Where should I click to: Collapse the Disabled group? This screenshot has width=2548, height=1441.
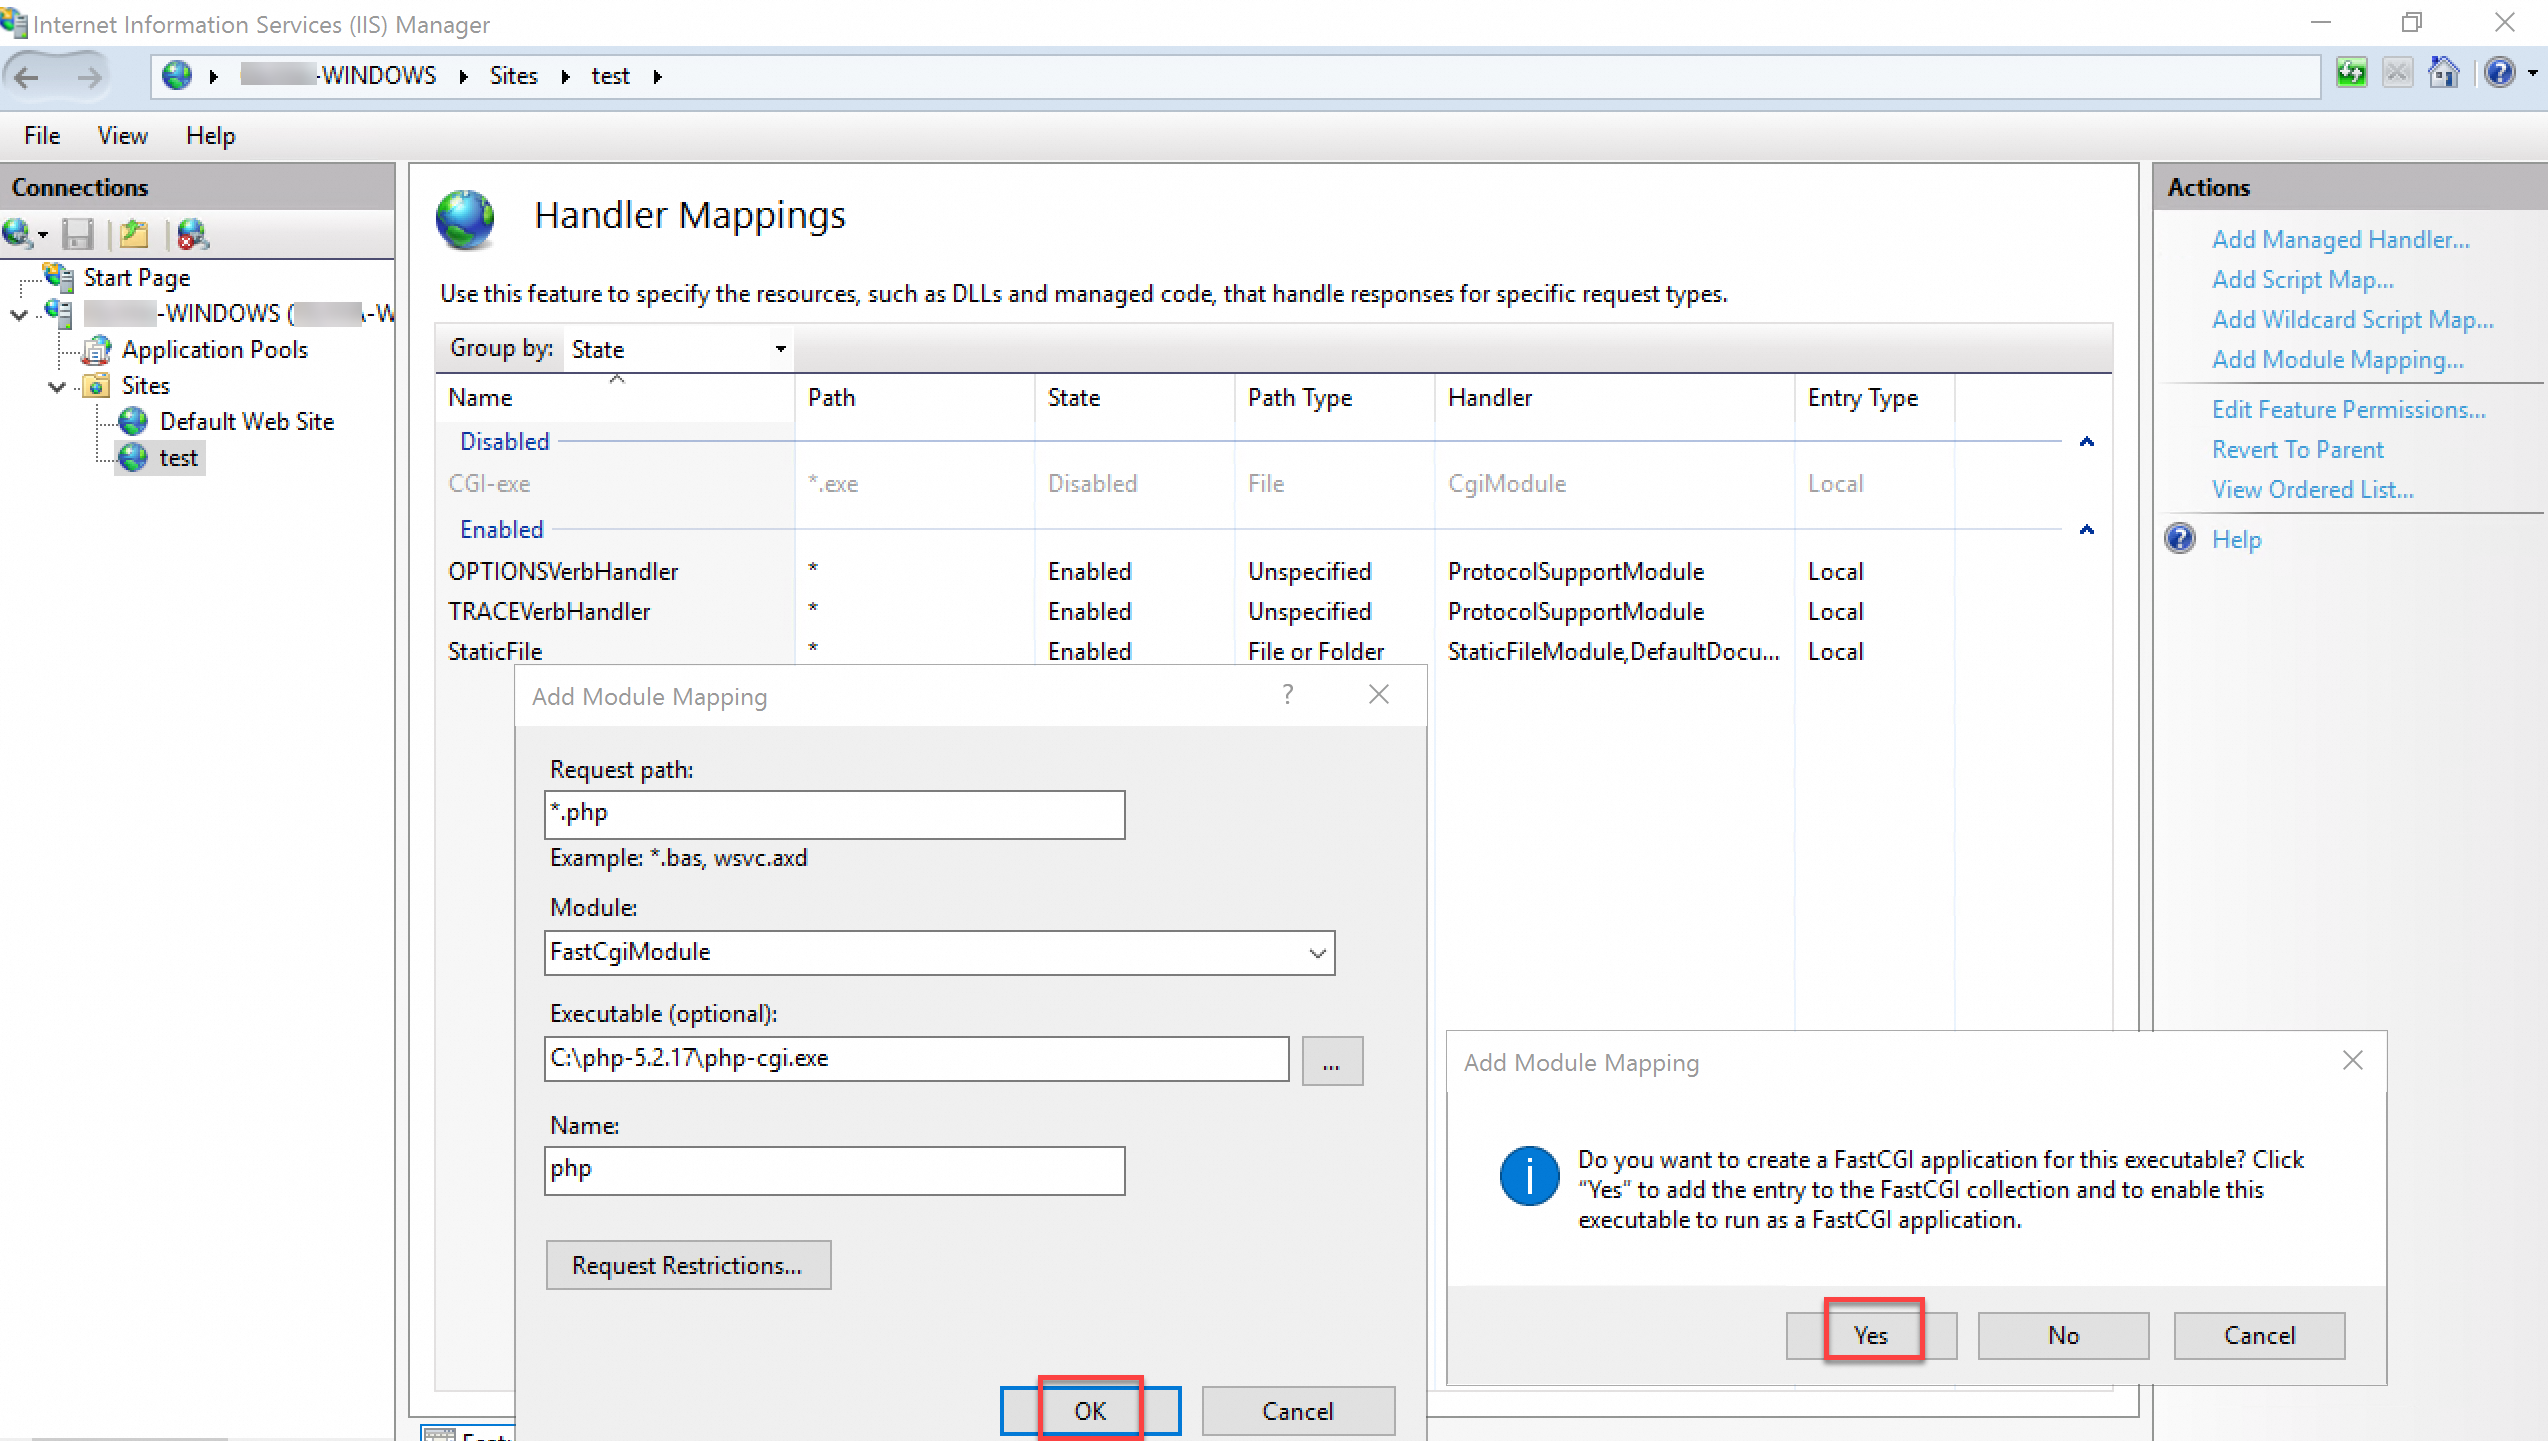(x=2087, y=442)
